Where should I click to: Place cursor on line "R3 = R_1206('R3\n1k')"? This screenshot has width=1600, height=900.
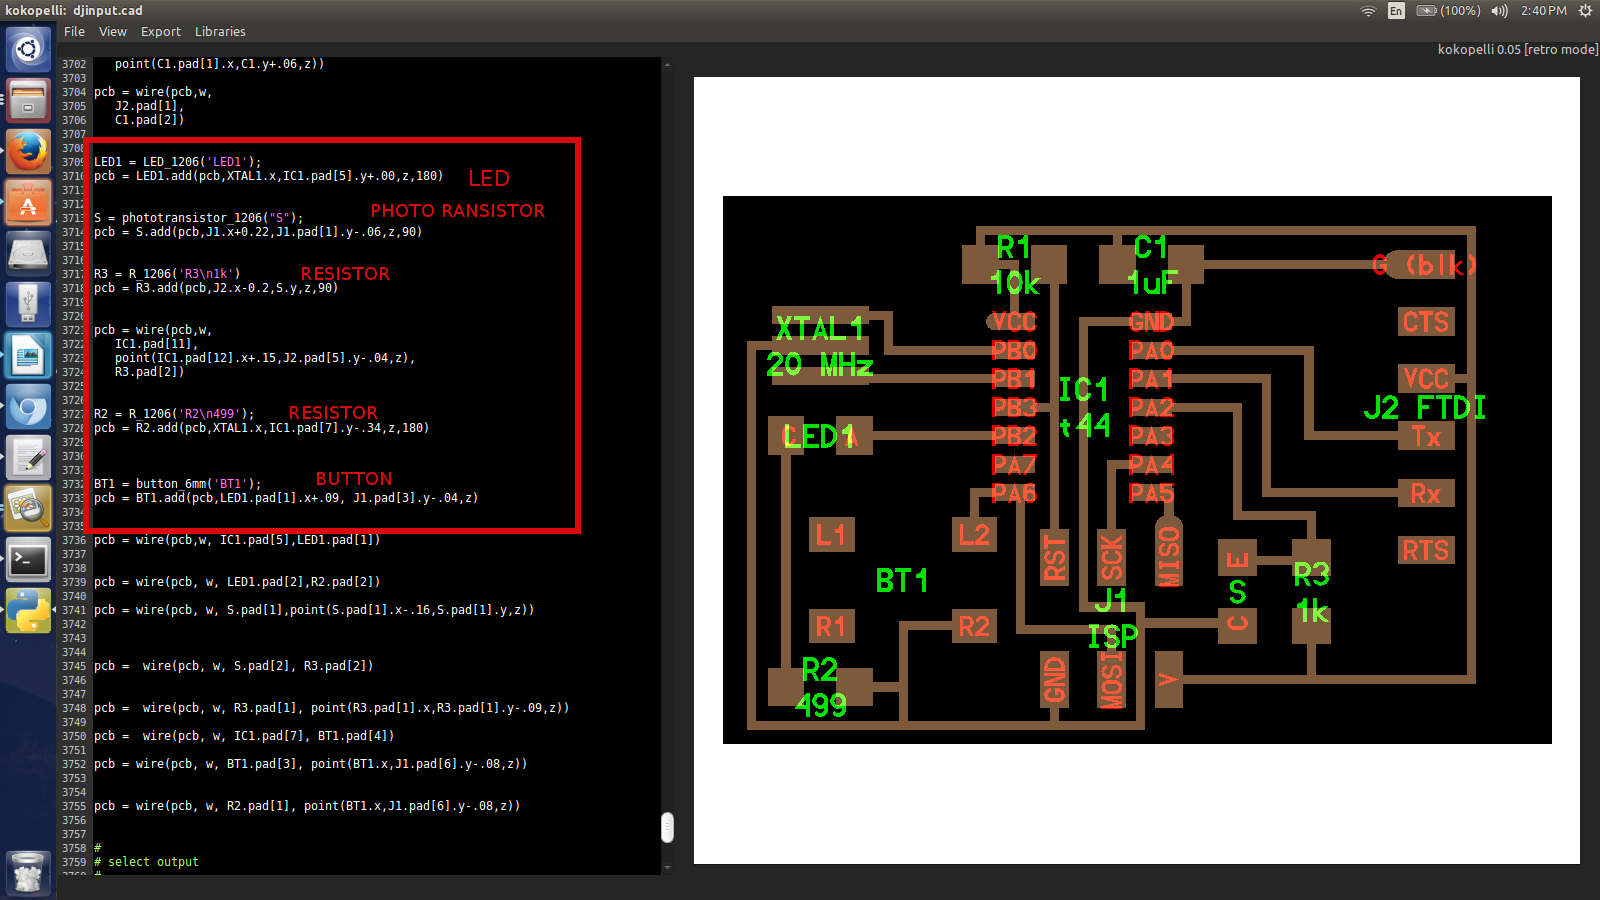click(167, 274)
